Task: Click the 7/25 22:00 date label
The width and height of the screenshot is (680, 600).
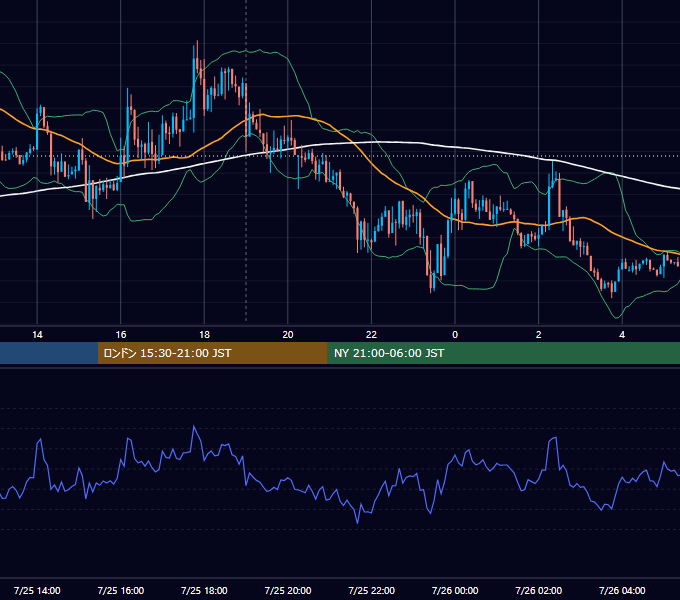Action: [372, 590]
